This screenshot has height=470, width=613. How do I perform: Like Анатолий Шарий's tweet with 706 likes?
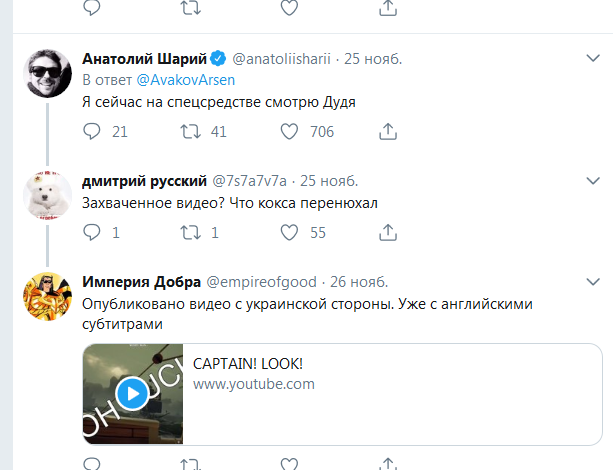(290, 131)
